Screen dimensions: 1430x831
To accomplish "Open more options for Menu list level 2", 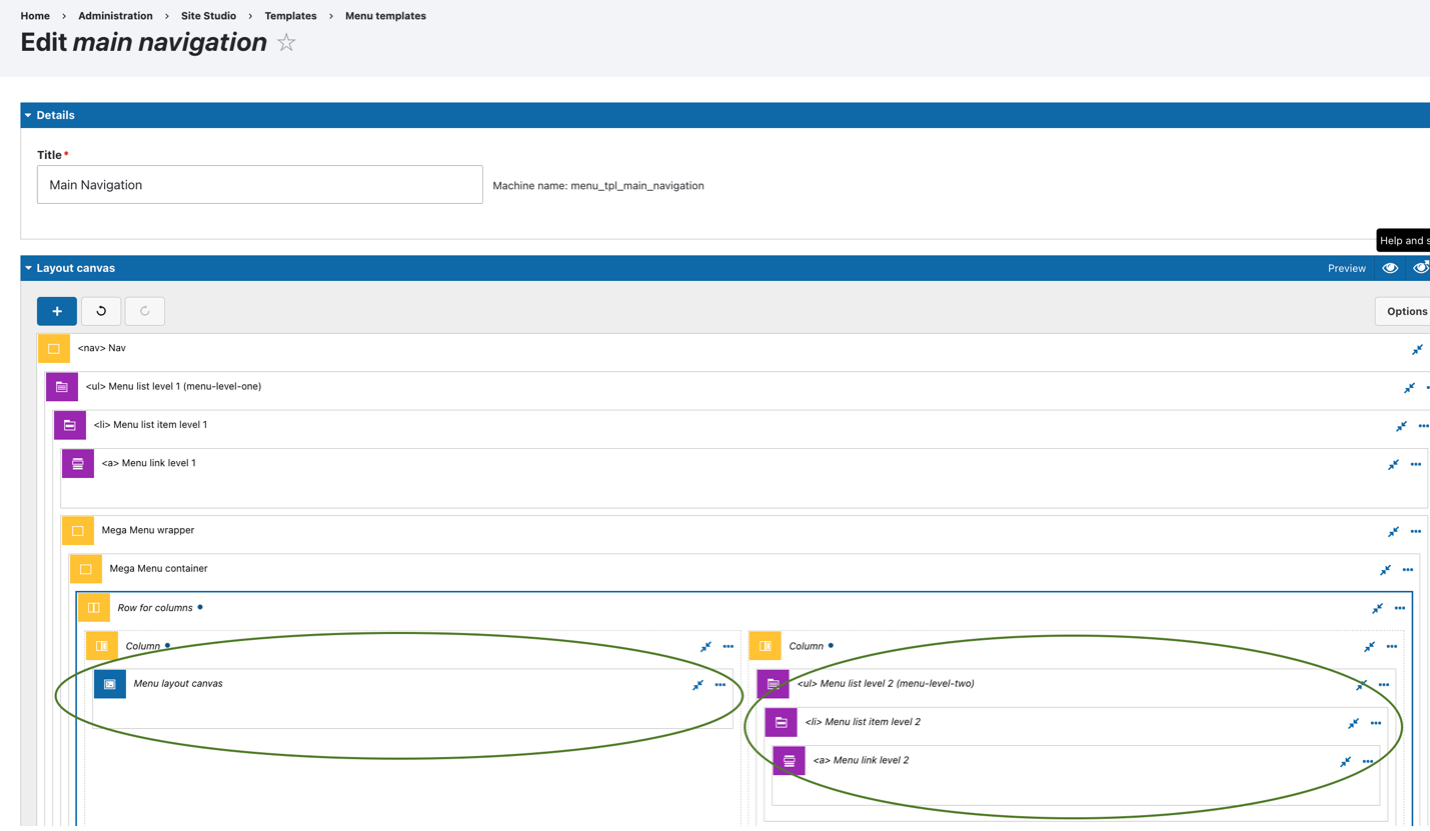I will pyautogui.click(x=1383, y=685).
